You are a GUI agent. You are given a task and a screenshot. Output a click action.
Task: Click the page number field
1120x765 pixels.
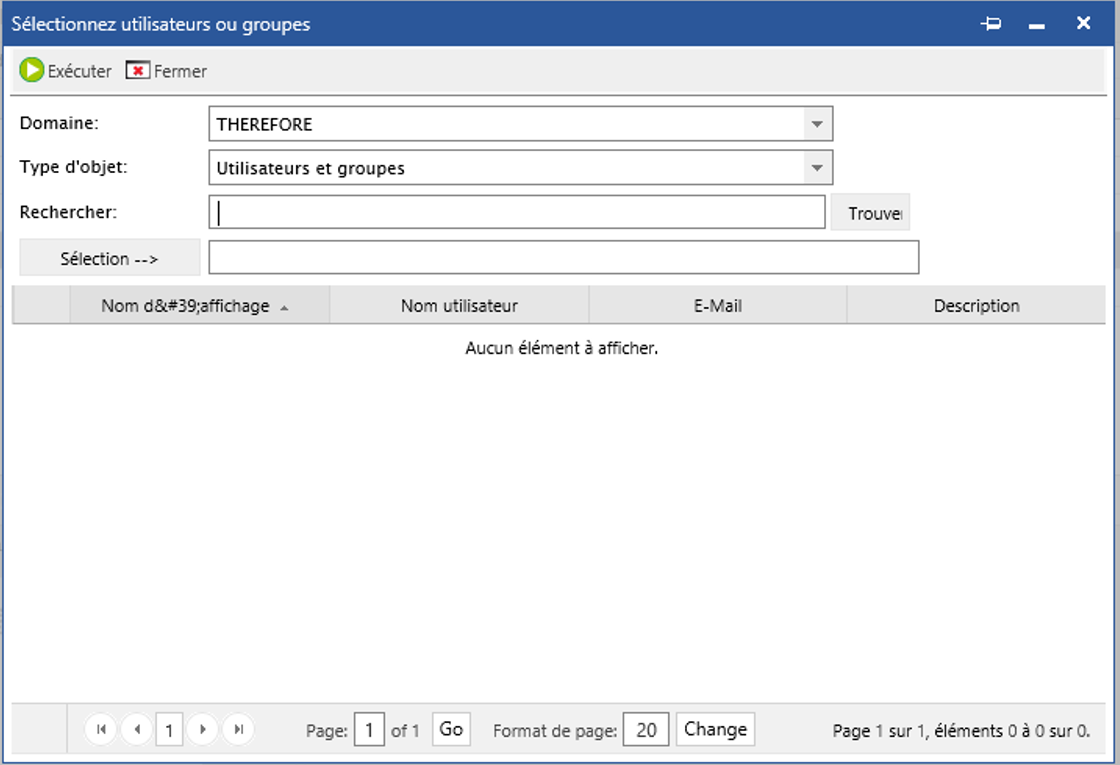click(370, 729)
